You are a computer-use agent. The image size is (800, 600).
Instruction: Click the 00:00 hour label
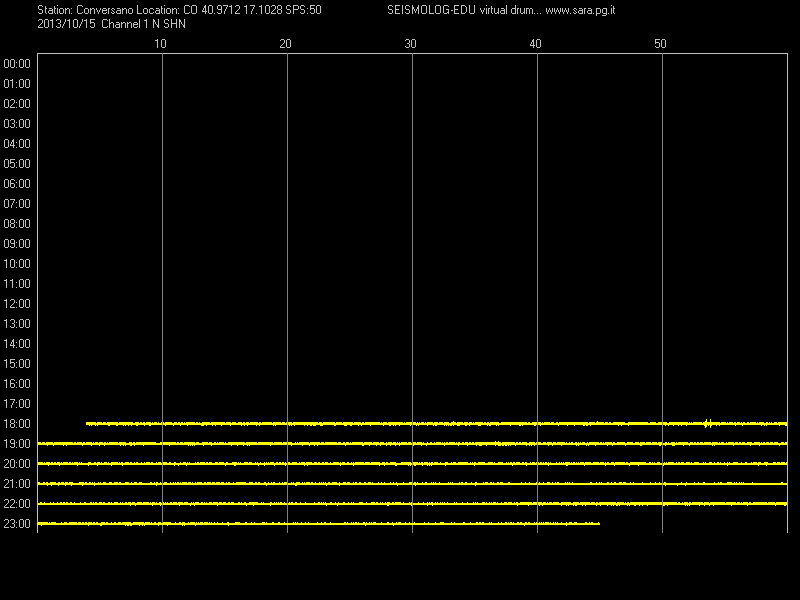pos(17,64)
